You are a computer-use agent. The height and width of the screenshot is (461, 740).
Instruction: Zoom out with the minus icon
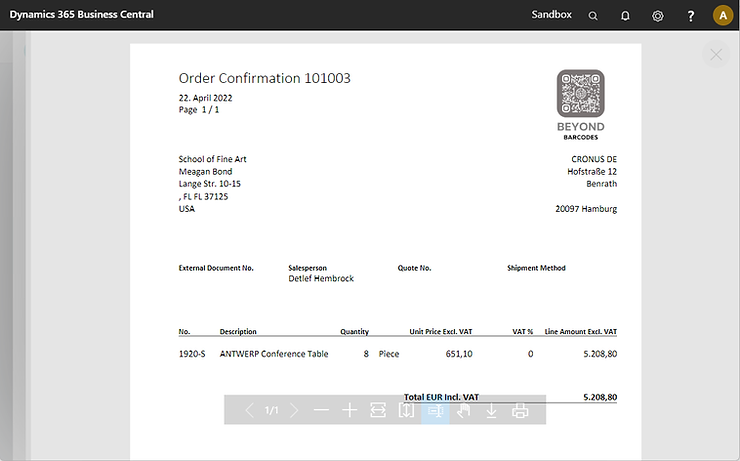point(321,411)
